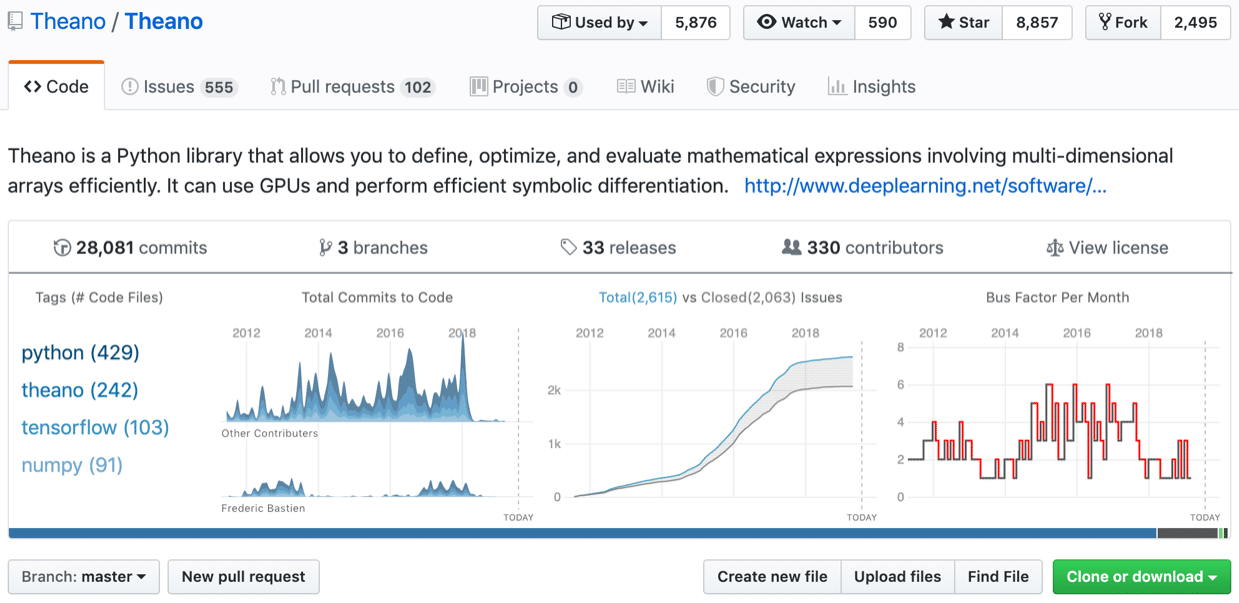Click the Projects board icon
1239x603 pixels.
[x=479, y=87]
